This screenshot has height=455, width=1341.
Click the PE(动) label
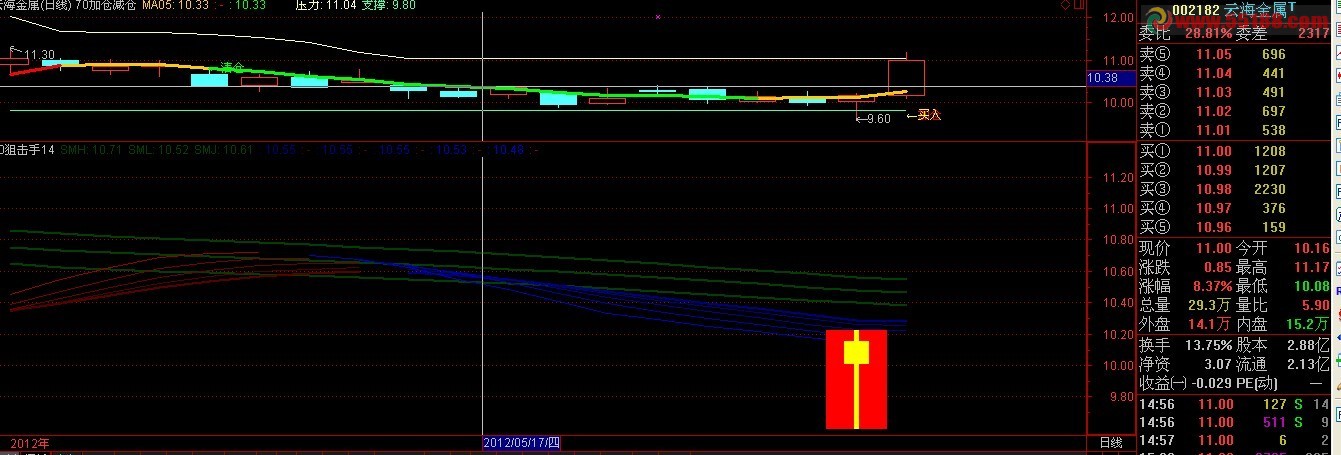pos(1259,383)
